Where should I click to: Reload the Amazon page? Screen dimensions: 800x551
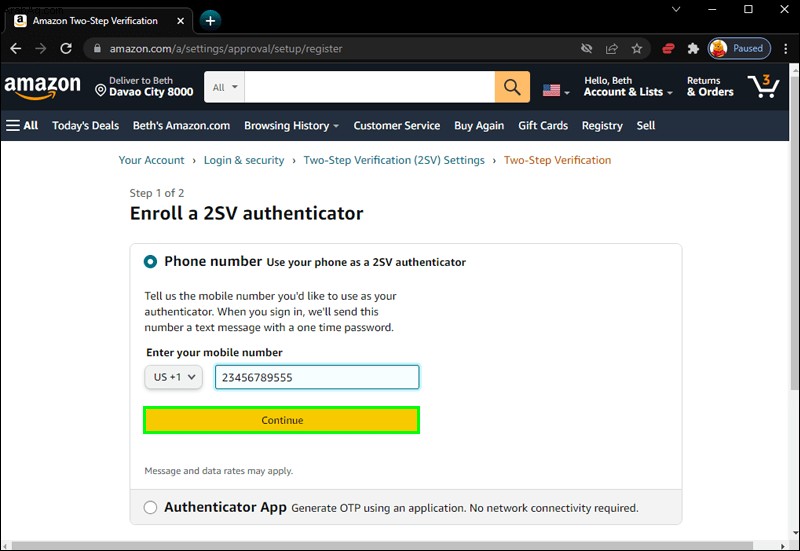point(66,48)
